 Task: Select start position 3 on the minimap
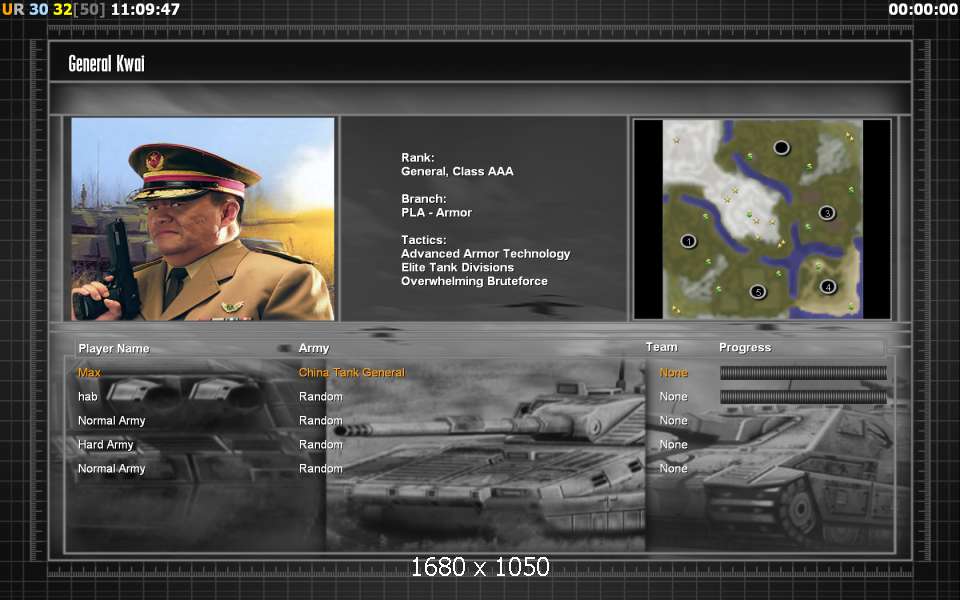(826, 212)
